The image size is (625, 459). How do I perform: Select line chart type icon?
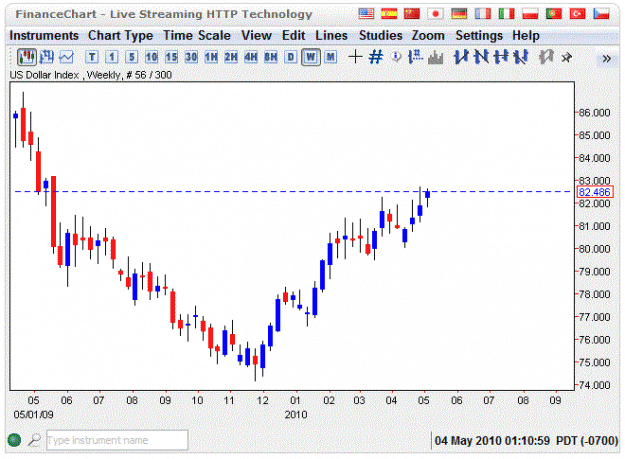67,57
